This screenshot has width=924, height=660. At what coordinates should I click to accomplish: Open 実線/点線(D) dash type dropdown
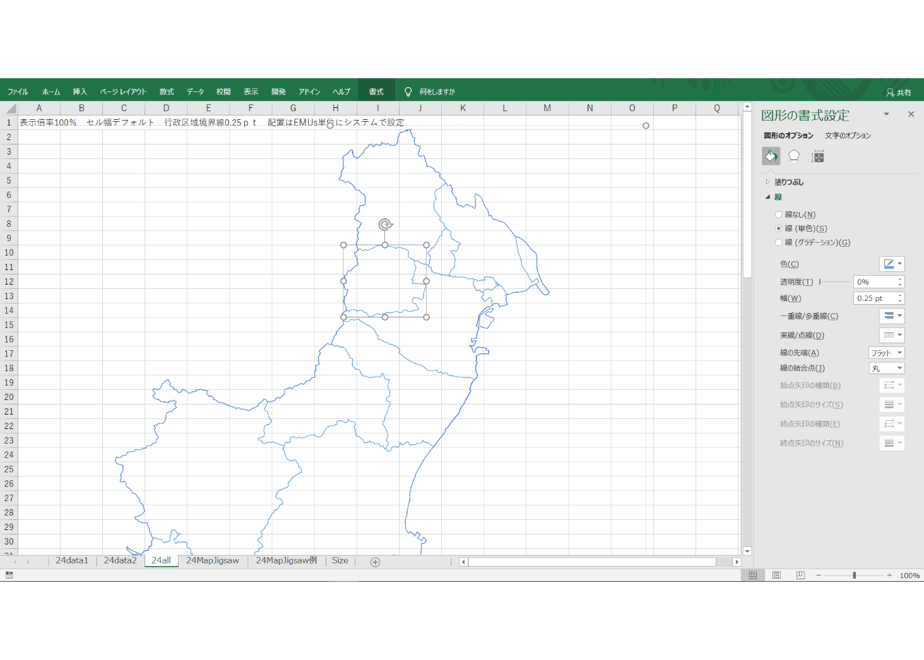(x=892, y=335)
